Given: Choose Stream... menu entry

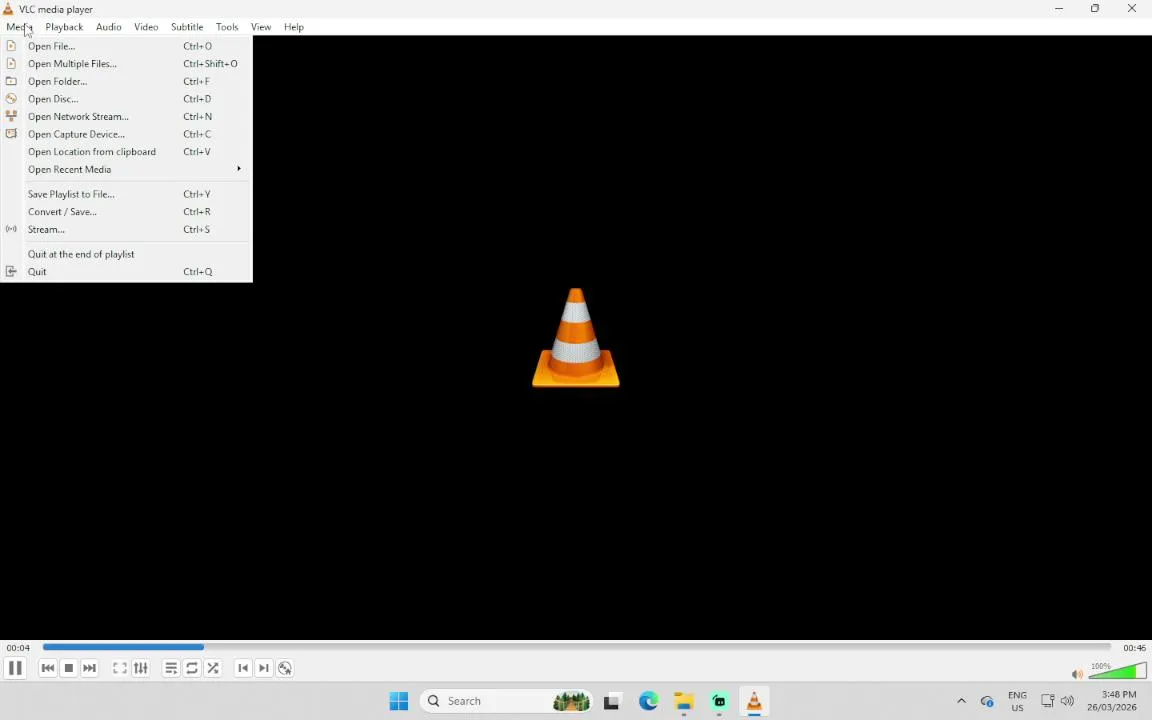Looking at the screenshot, I should tap(126, 230).
